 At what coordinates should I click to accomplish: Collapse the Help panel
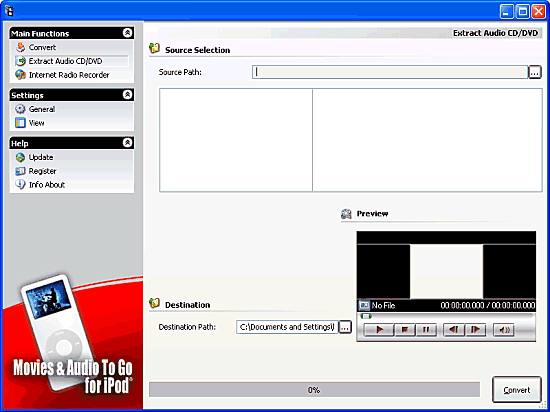(128, 143)
